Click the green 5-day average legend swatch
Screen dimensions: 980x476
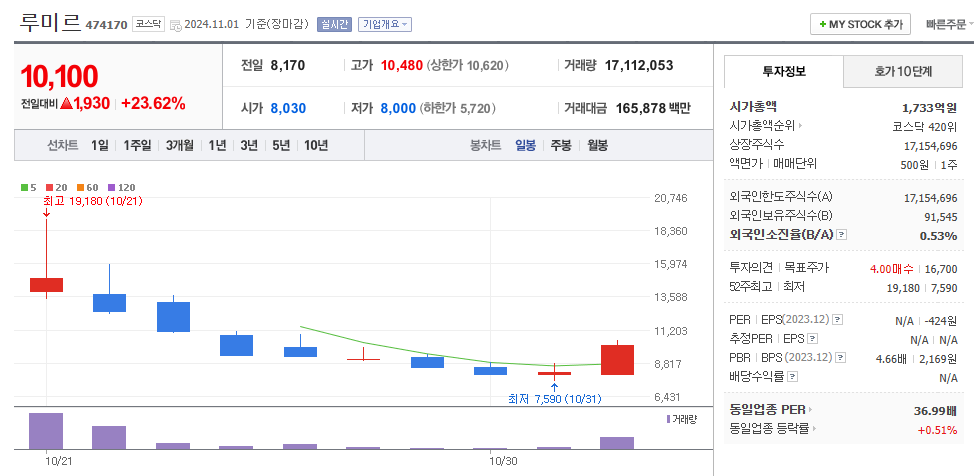click(24, 187)
